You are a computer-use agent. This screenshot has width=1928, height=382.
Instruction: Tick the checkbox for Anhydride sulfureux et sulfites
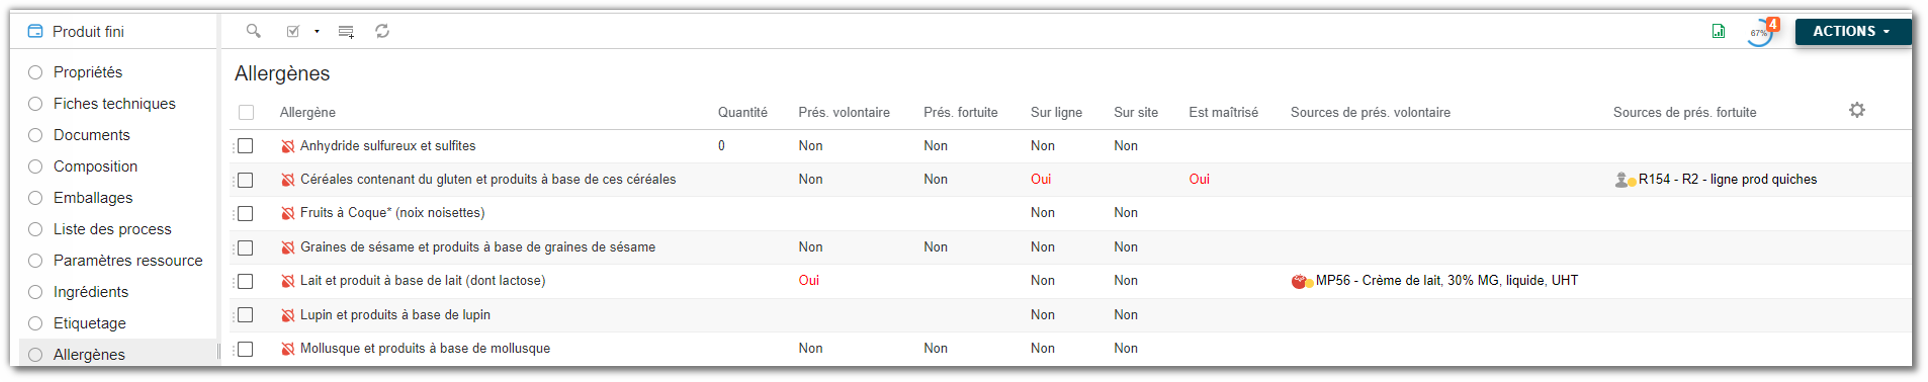pos(246,146)
